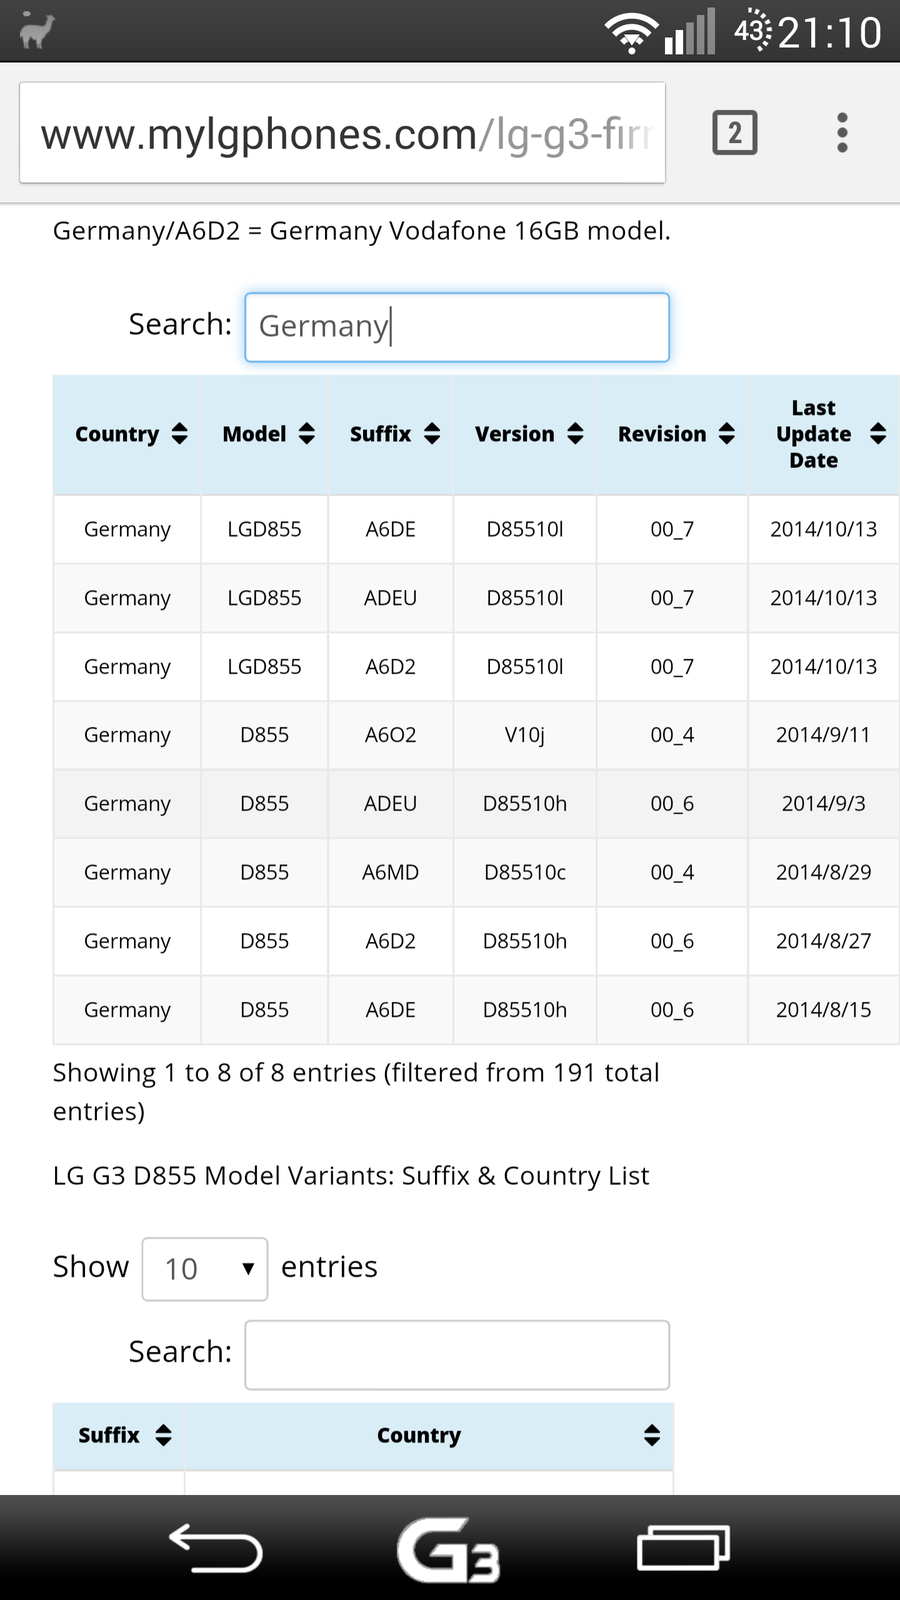Sort firmware table by Revision column

coord(672,434)
